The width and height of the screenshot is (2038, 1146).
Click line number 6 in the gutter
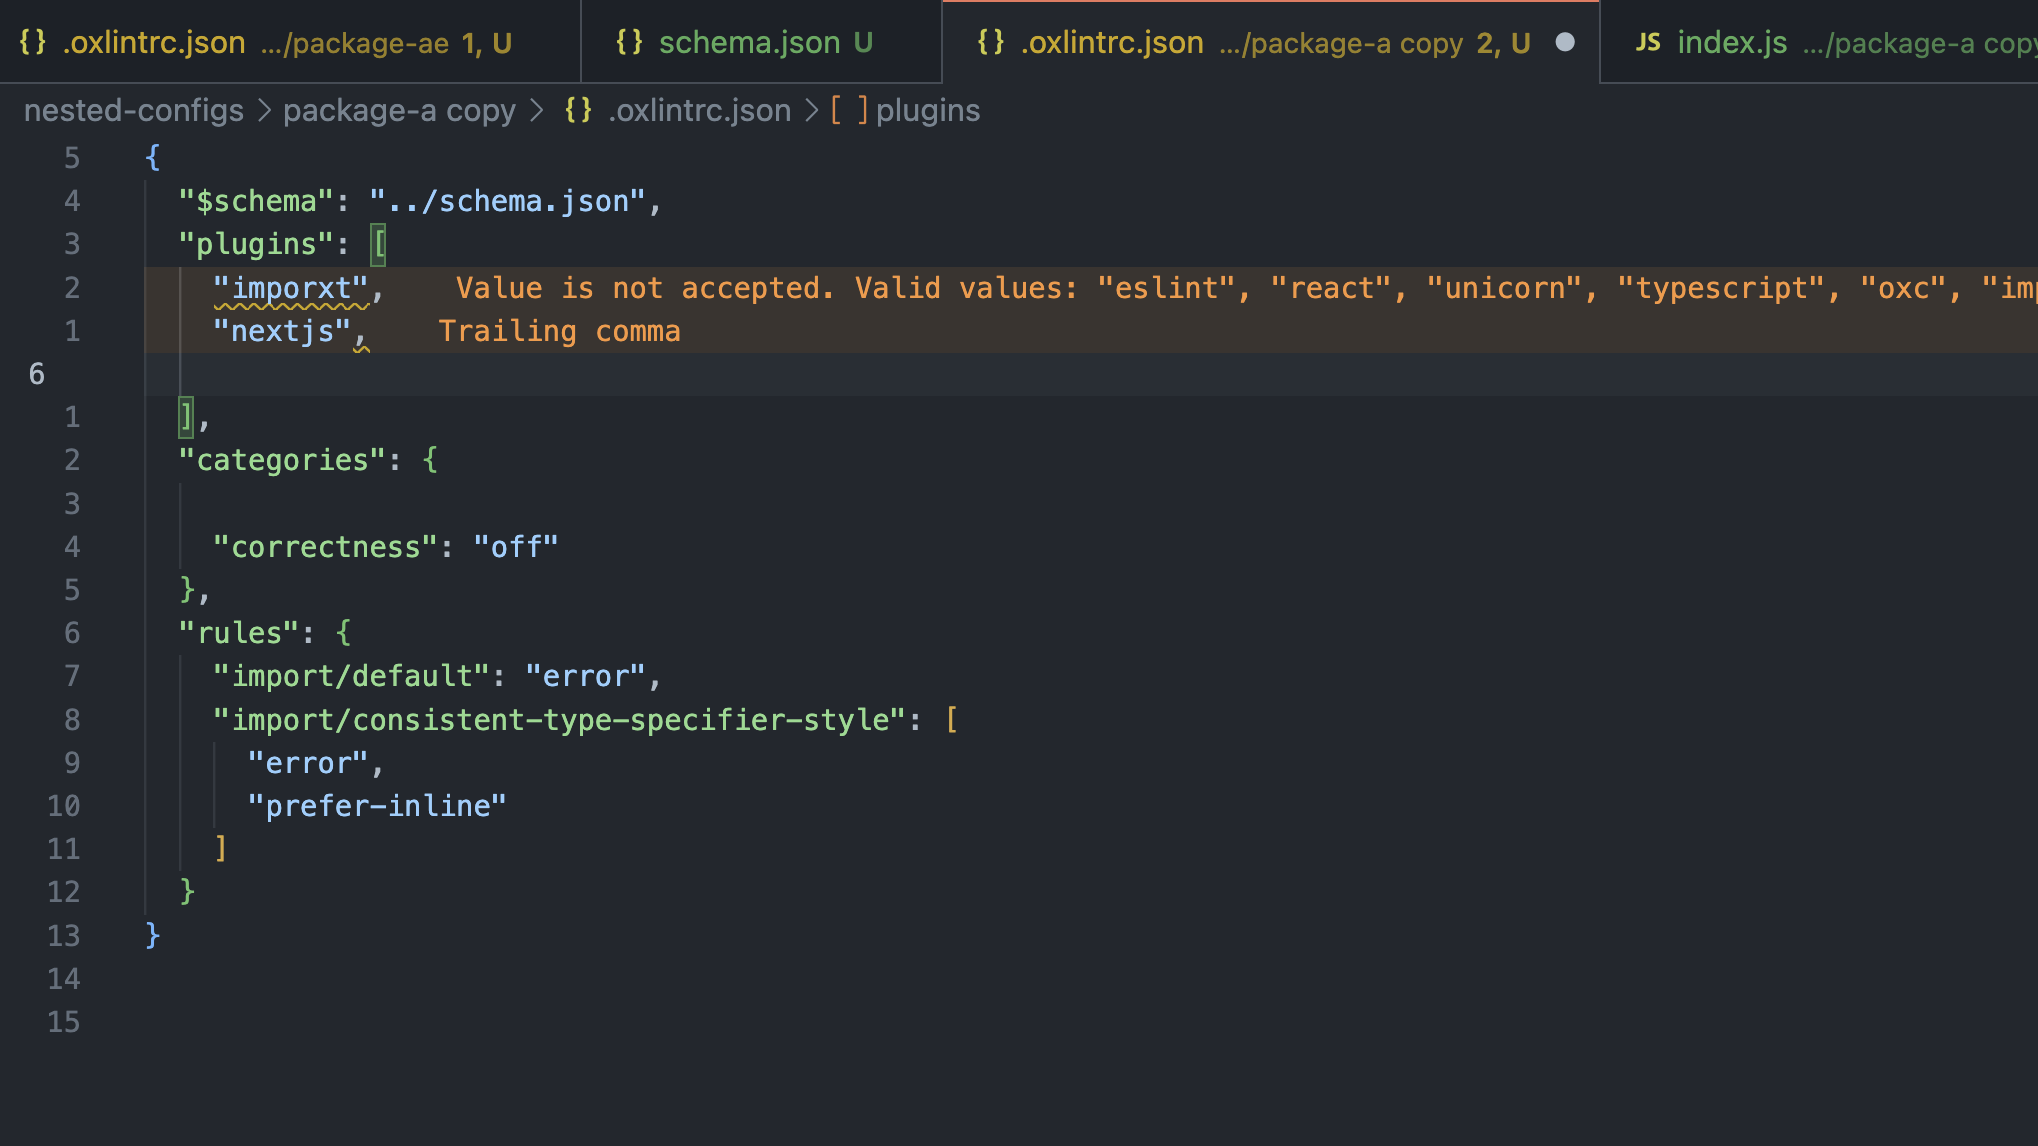pos(37,373)
